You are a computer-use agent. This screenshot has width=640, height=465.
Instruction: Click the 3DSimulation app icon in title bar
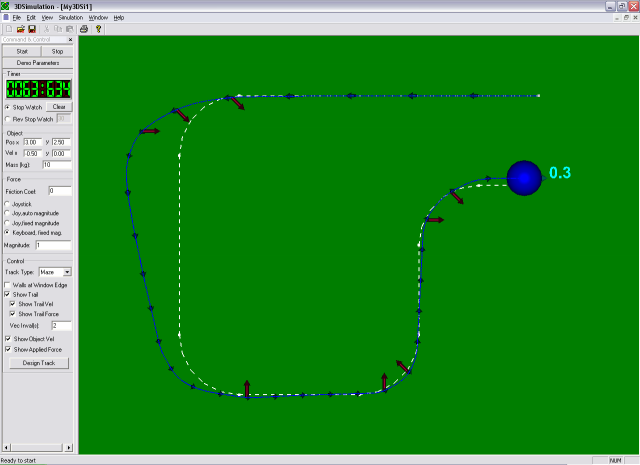coord(5,6)
